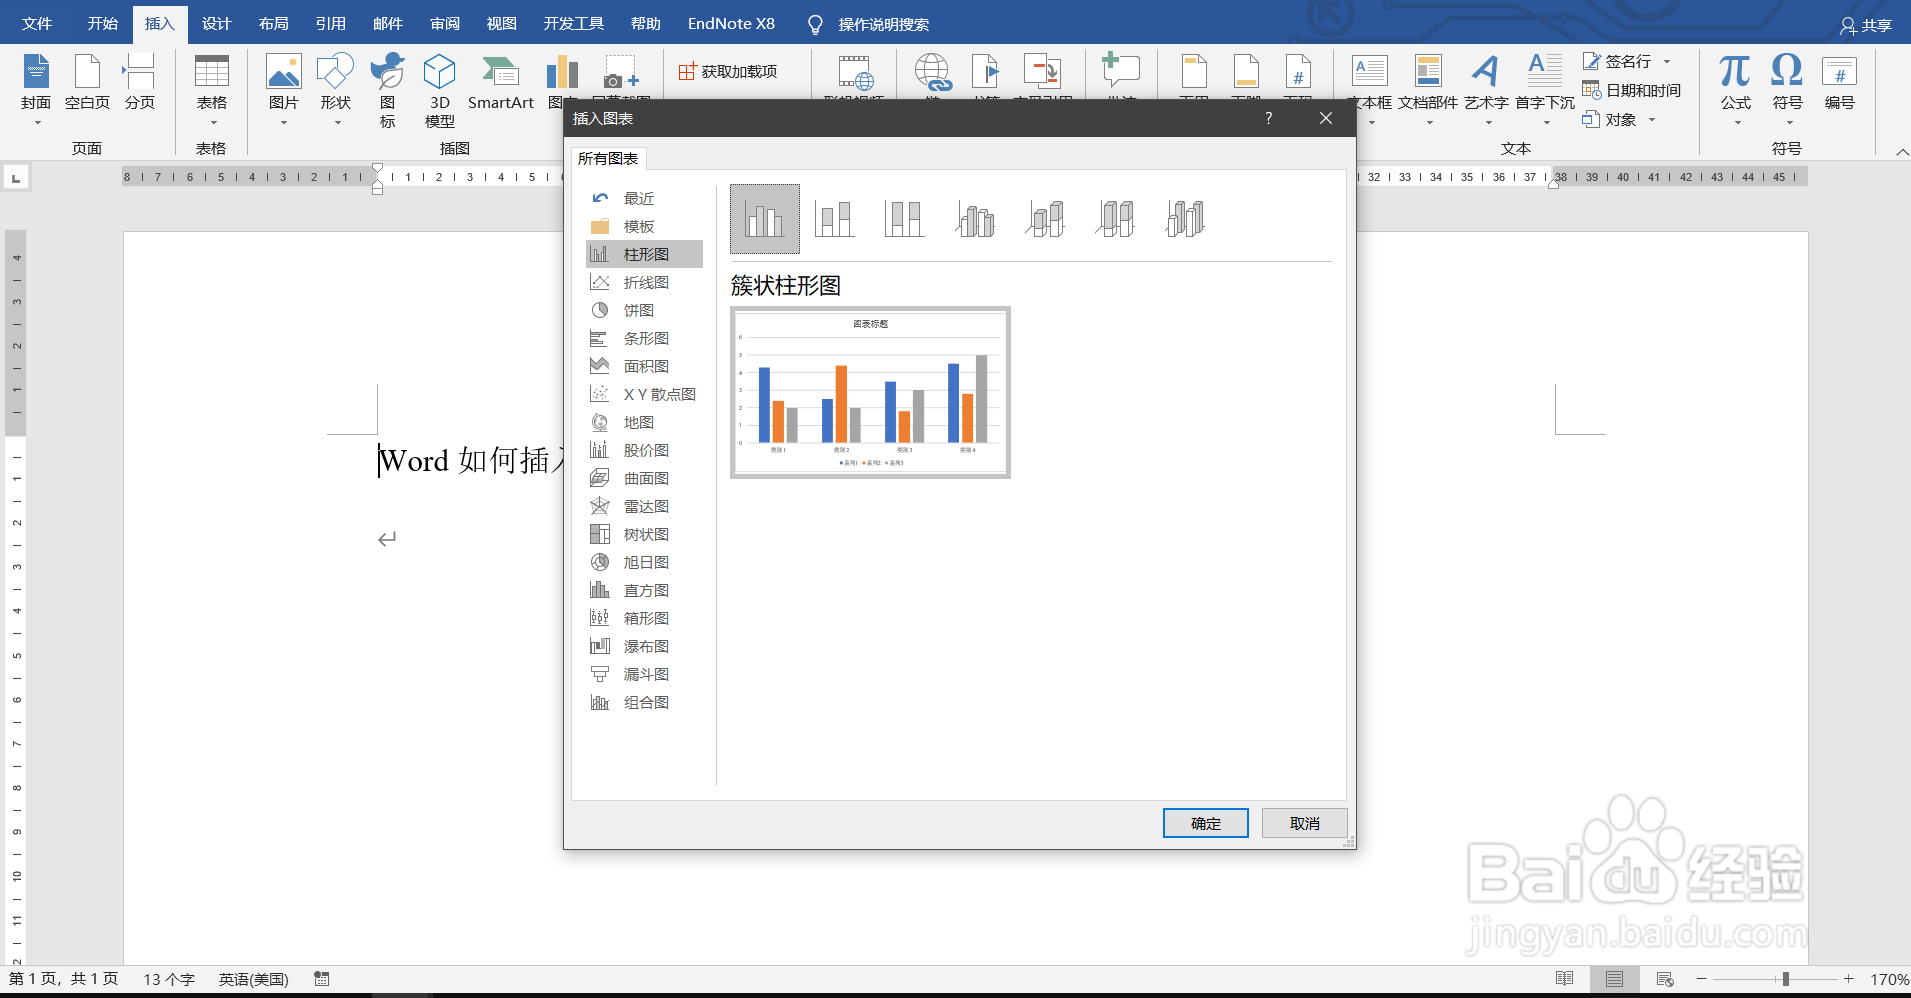
Task: Adjust the zoom slider handle
Action: pyautogui.click(x=1785, y=979)
